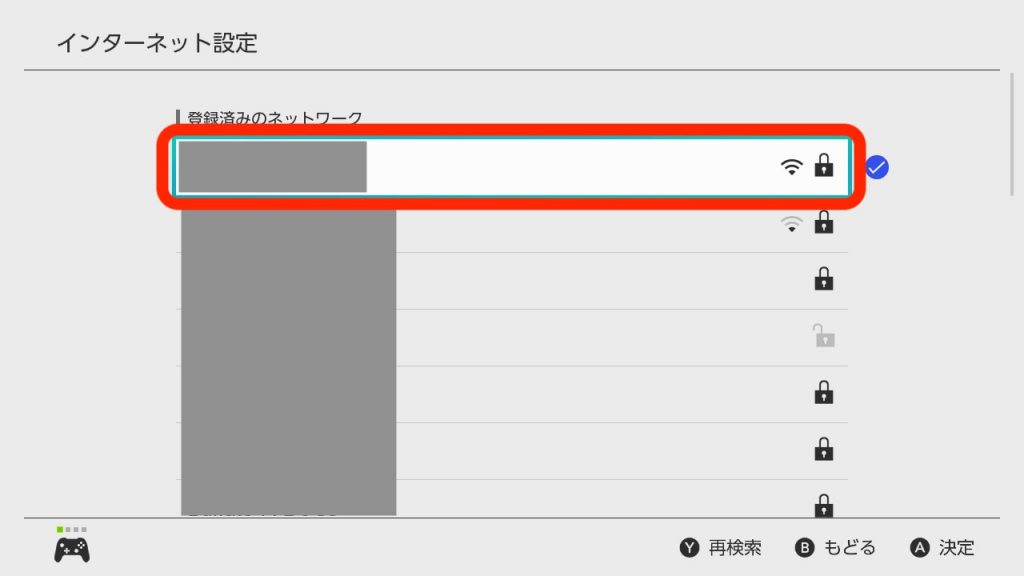Click the grayed open padlock icon
Image resolution: width=1024 pixels, height=576 pixels.
[824, 336]
